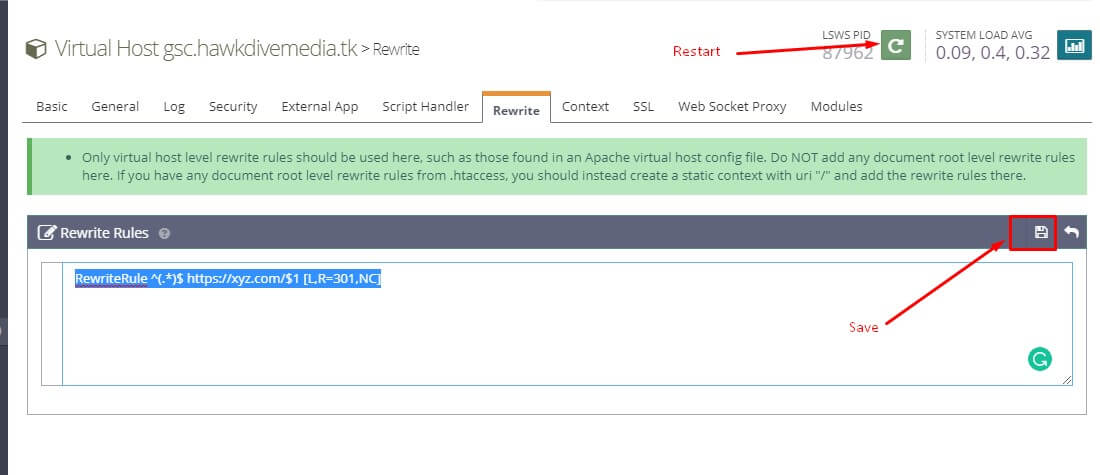Switch to the Basic tab
Viewport: 1100px width, 475px height.
[x=52, y=106]
